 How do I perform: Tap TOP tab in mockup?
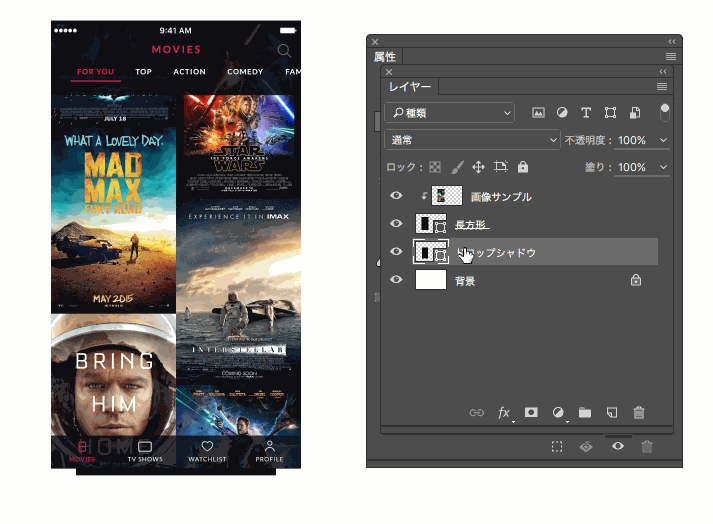coord(143,72)
